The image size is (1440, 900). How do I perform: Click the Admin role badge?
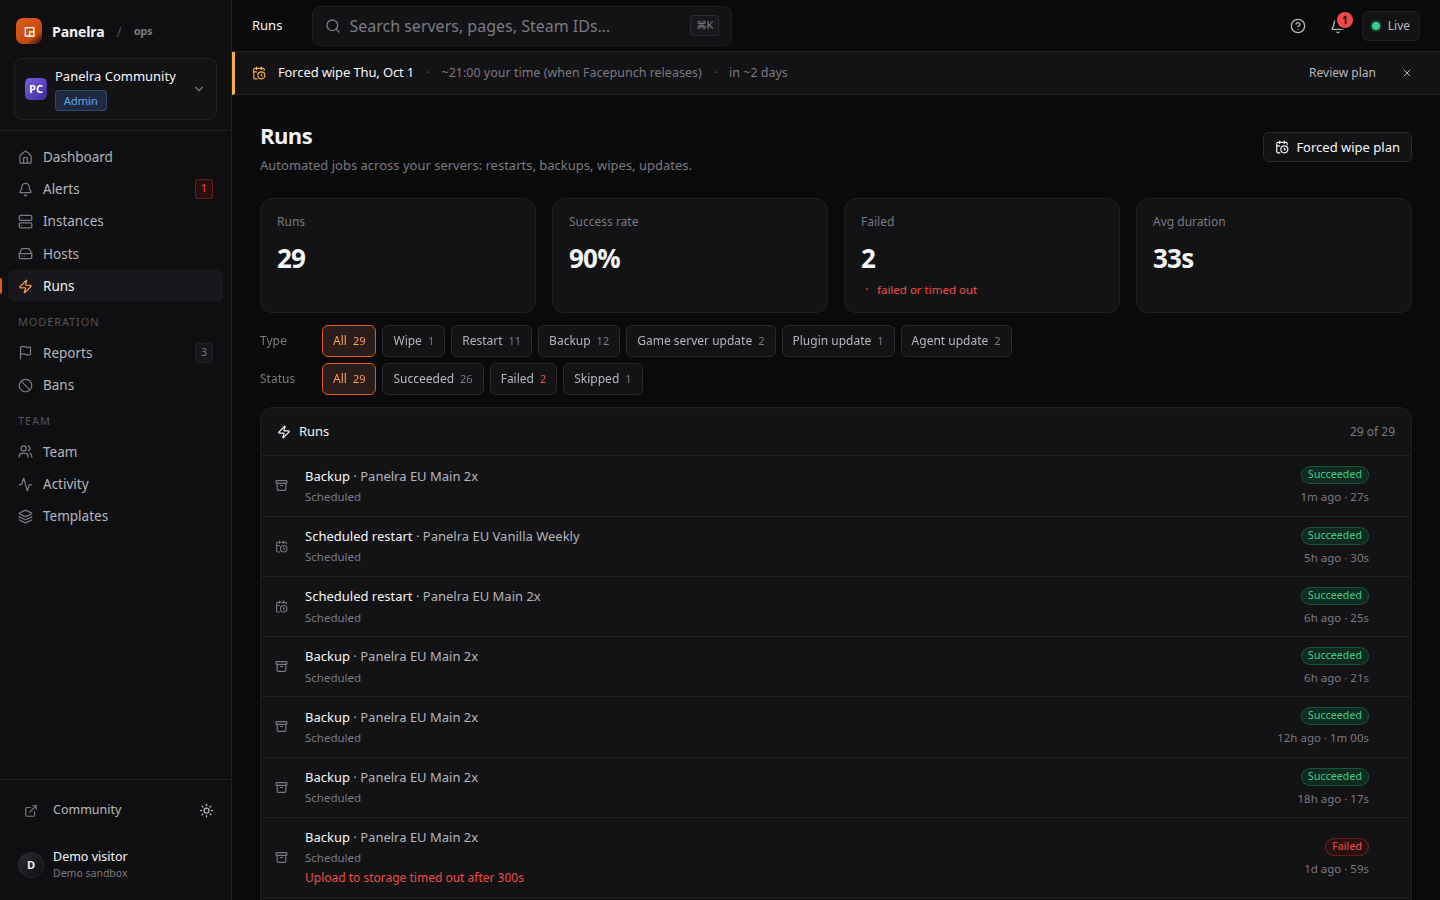81,101
